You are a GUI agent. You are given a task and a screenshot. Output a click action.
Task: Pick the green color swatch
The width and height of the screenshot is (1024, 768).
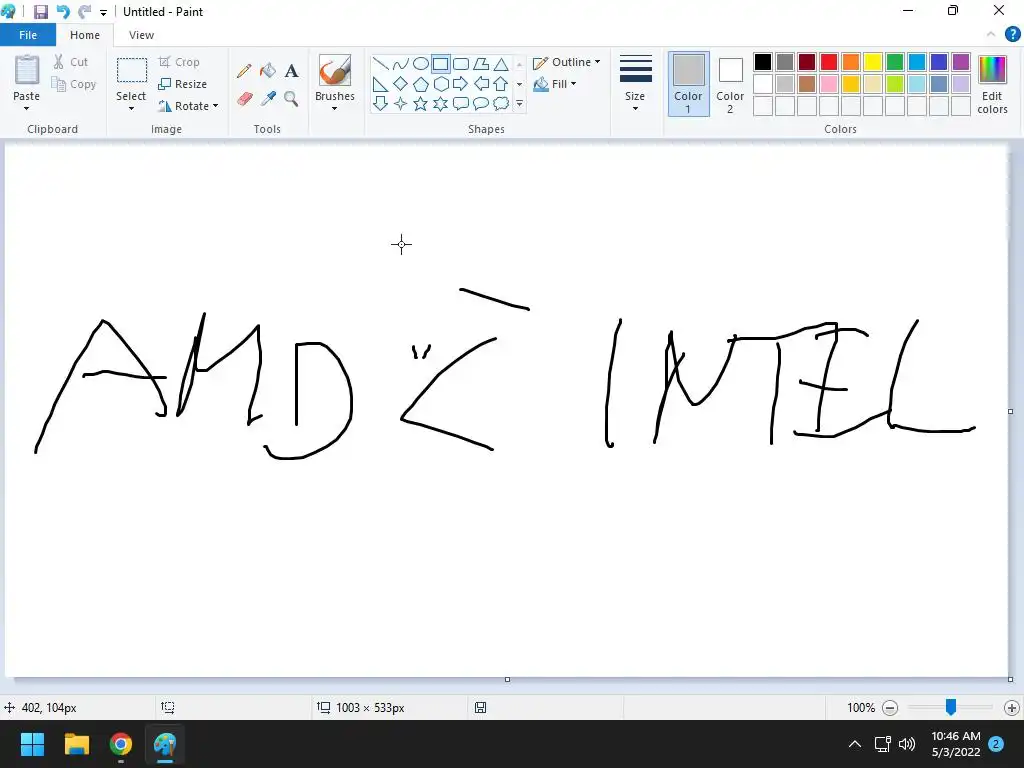[x=895, y=62]
